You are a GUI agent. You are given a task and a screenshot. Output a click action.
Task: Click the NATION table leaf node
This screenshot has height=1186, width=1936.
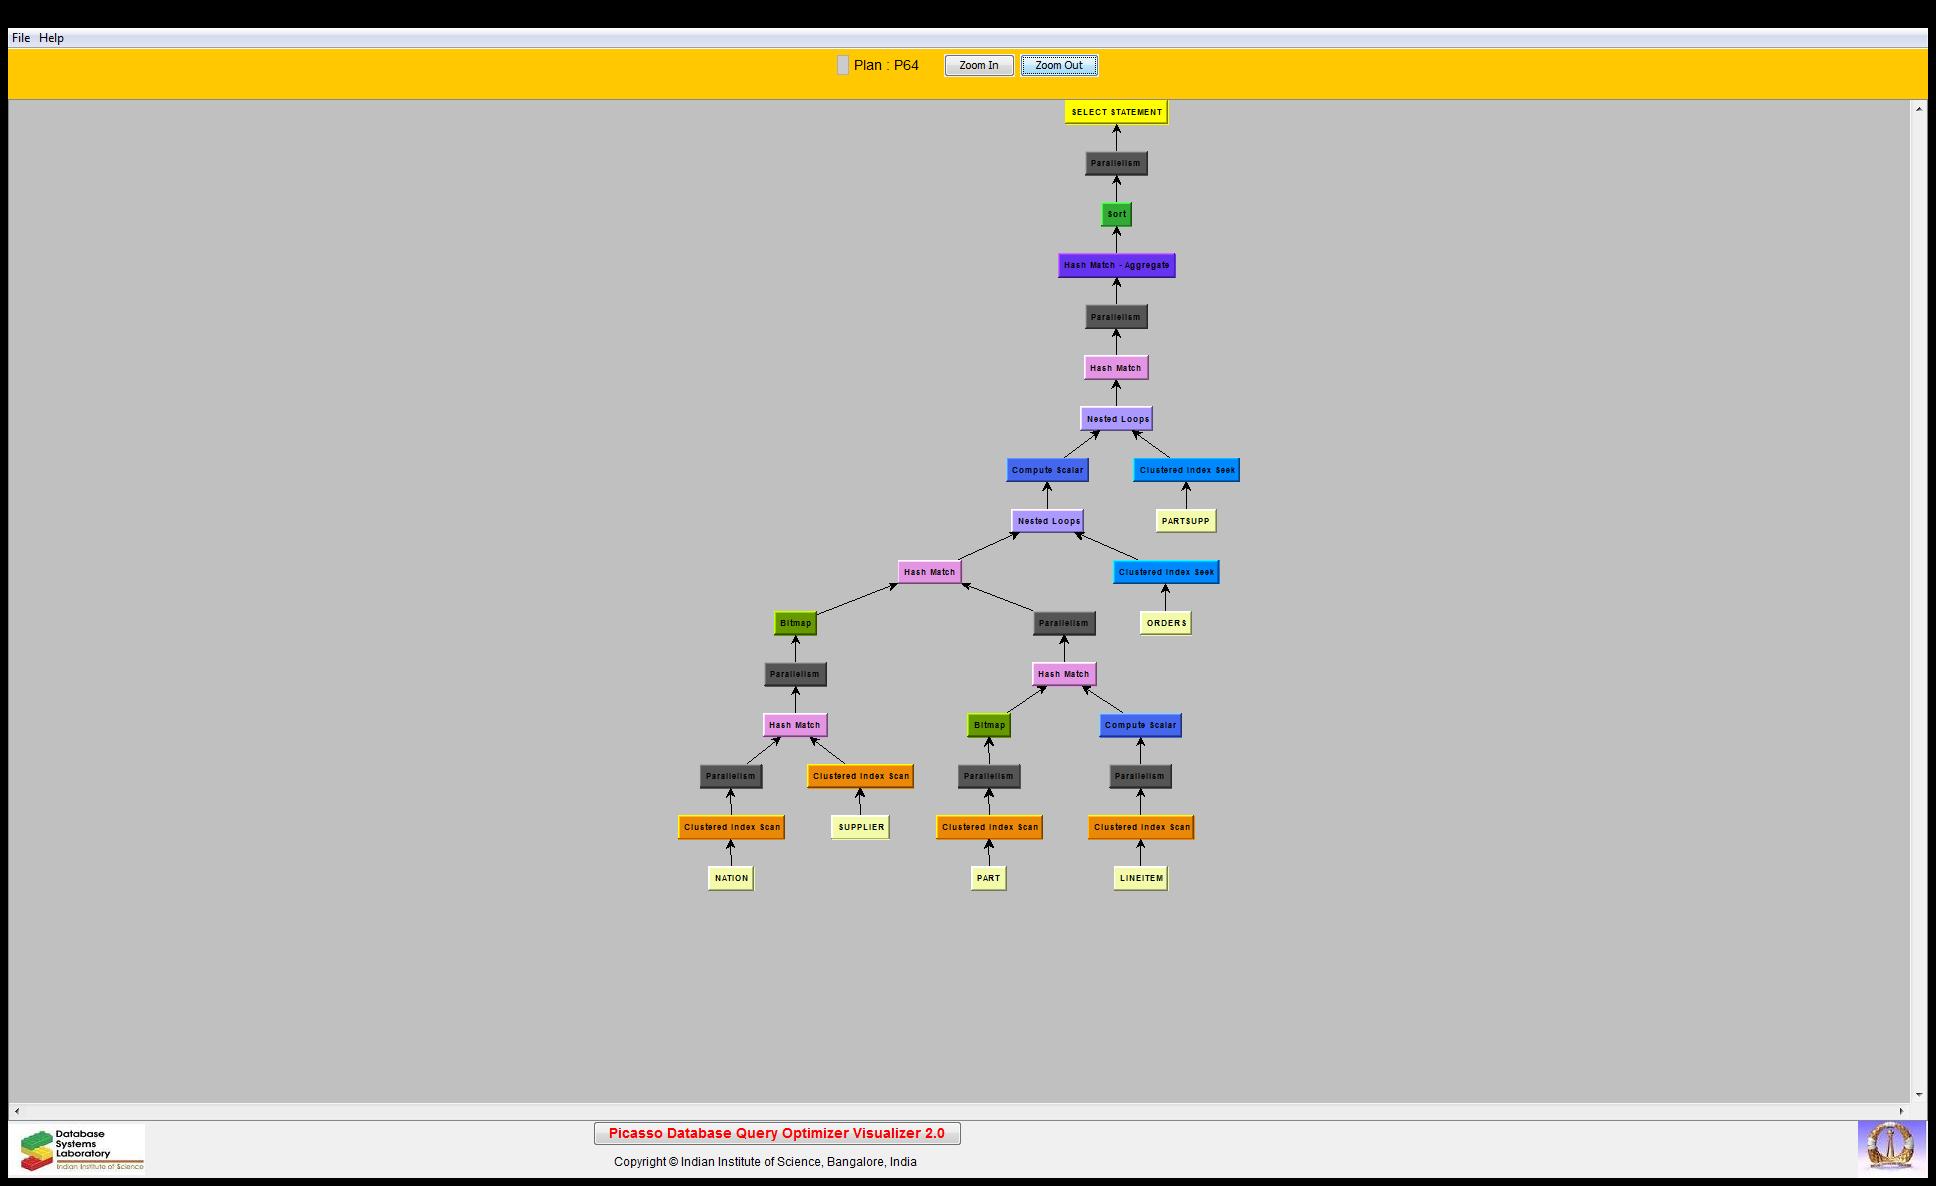pos(731,878)
